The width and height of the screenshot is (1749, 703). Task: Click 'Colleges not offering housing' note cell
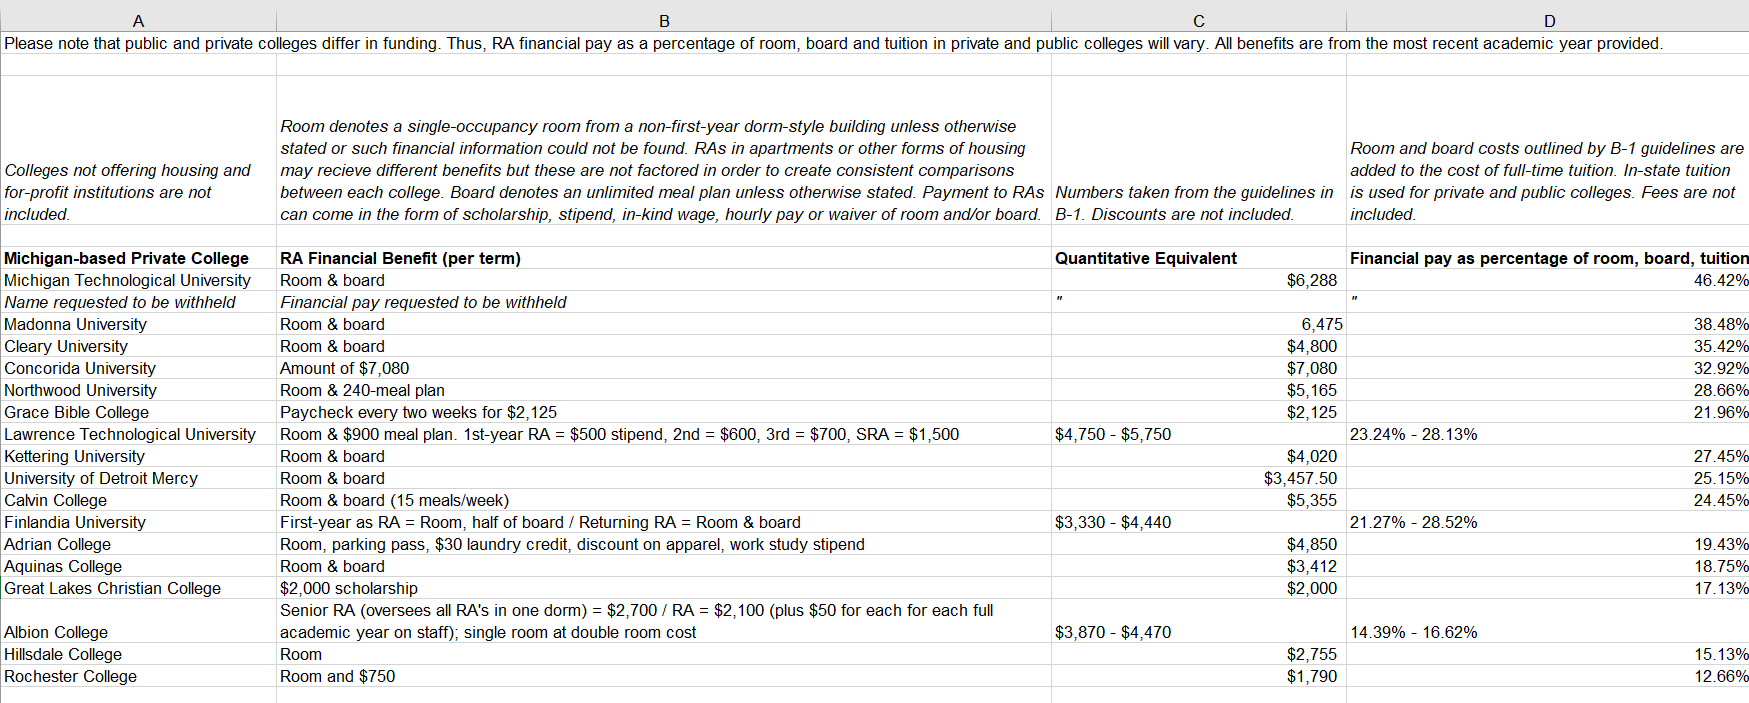tap(138, 150)
